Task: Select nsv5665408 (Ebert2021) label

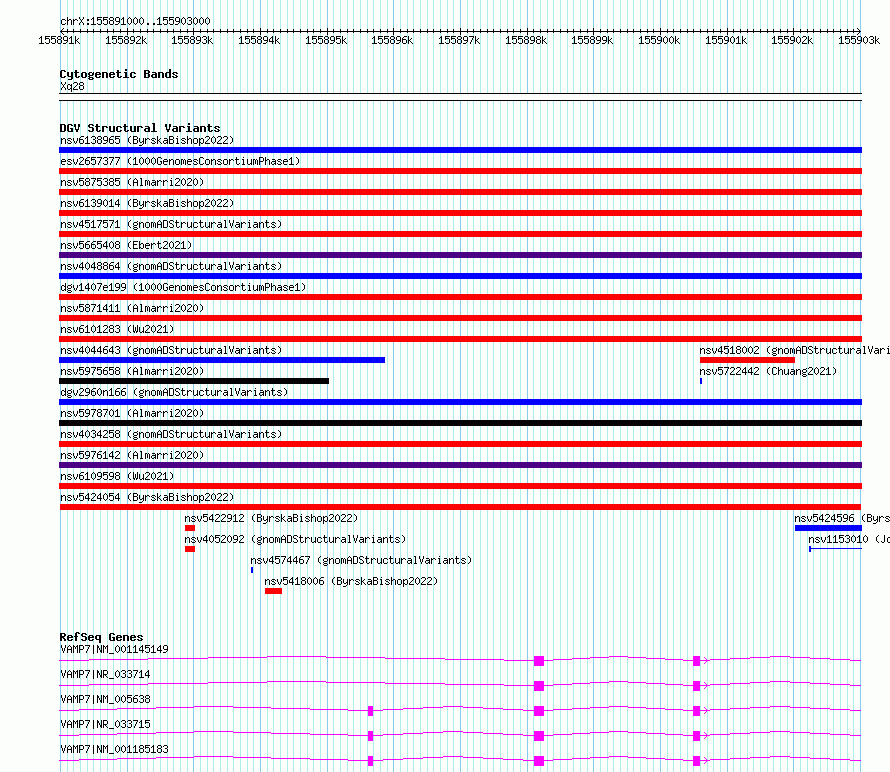Action: point(126,245)
